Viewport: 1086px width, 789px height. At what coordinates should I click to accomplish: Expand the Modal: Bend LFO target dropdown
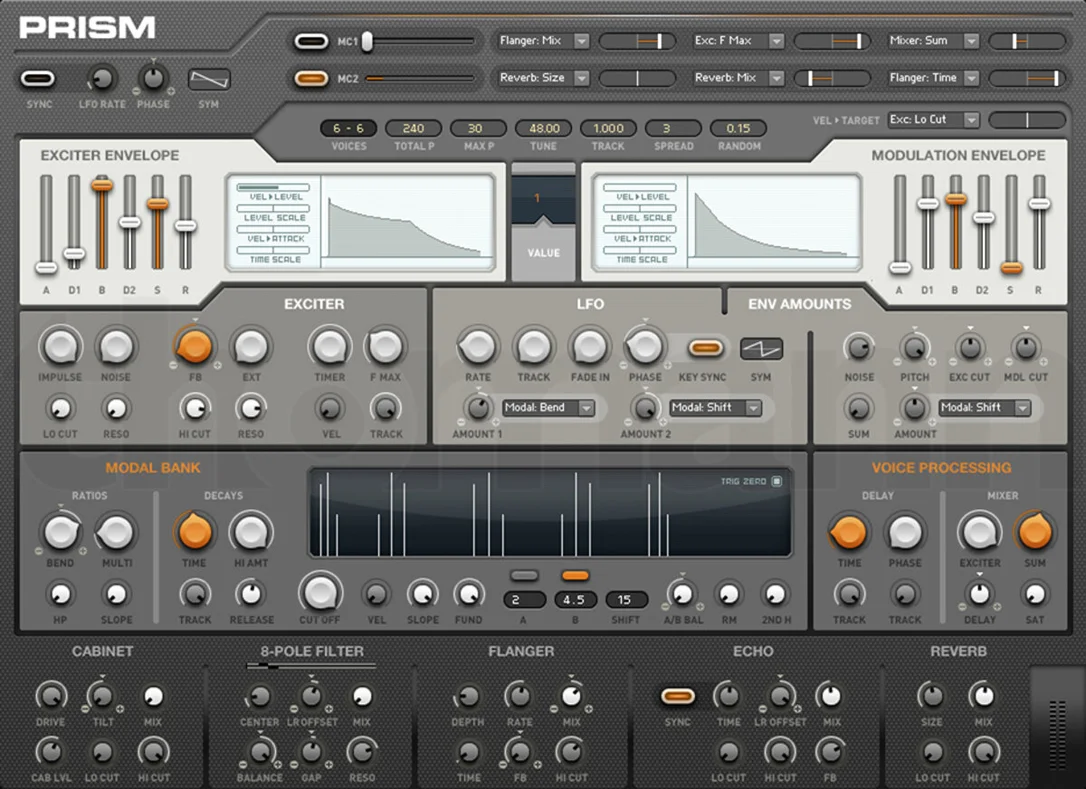pyautogui.click(x=548, y=407)
